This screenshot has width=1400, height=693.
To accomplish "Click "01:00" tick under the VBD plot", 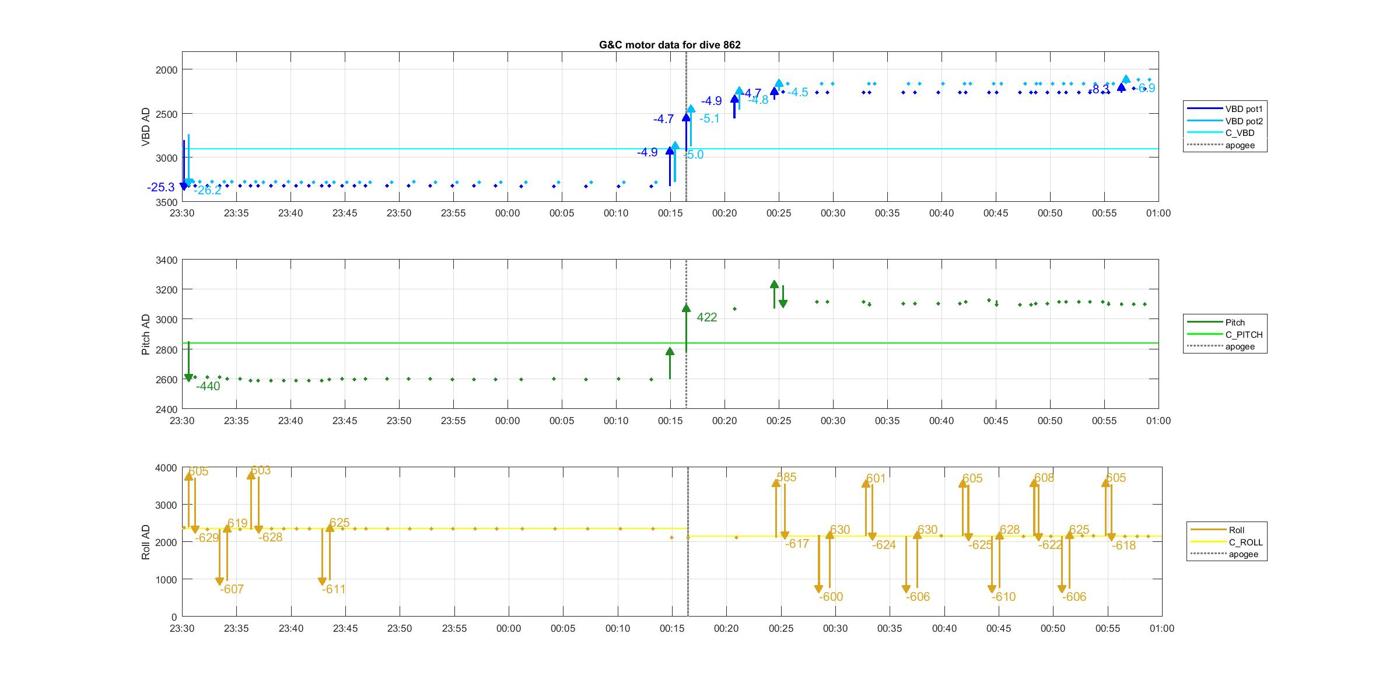I will point(1158,213).
